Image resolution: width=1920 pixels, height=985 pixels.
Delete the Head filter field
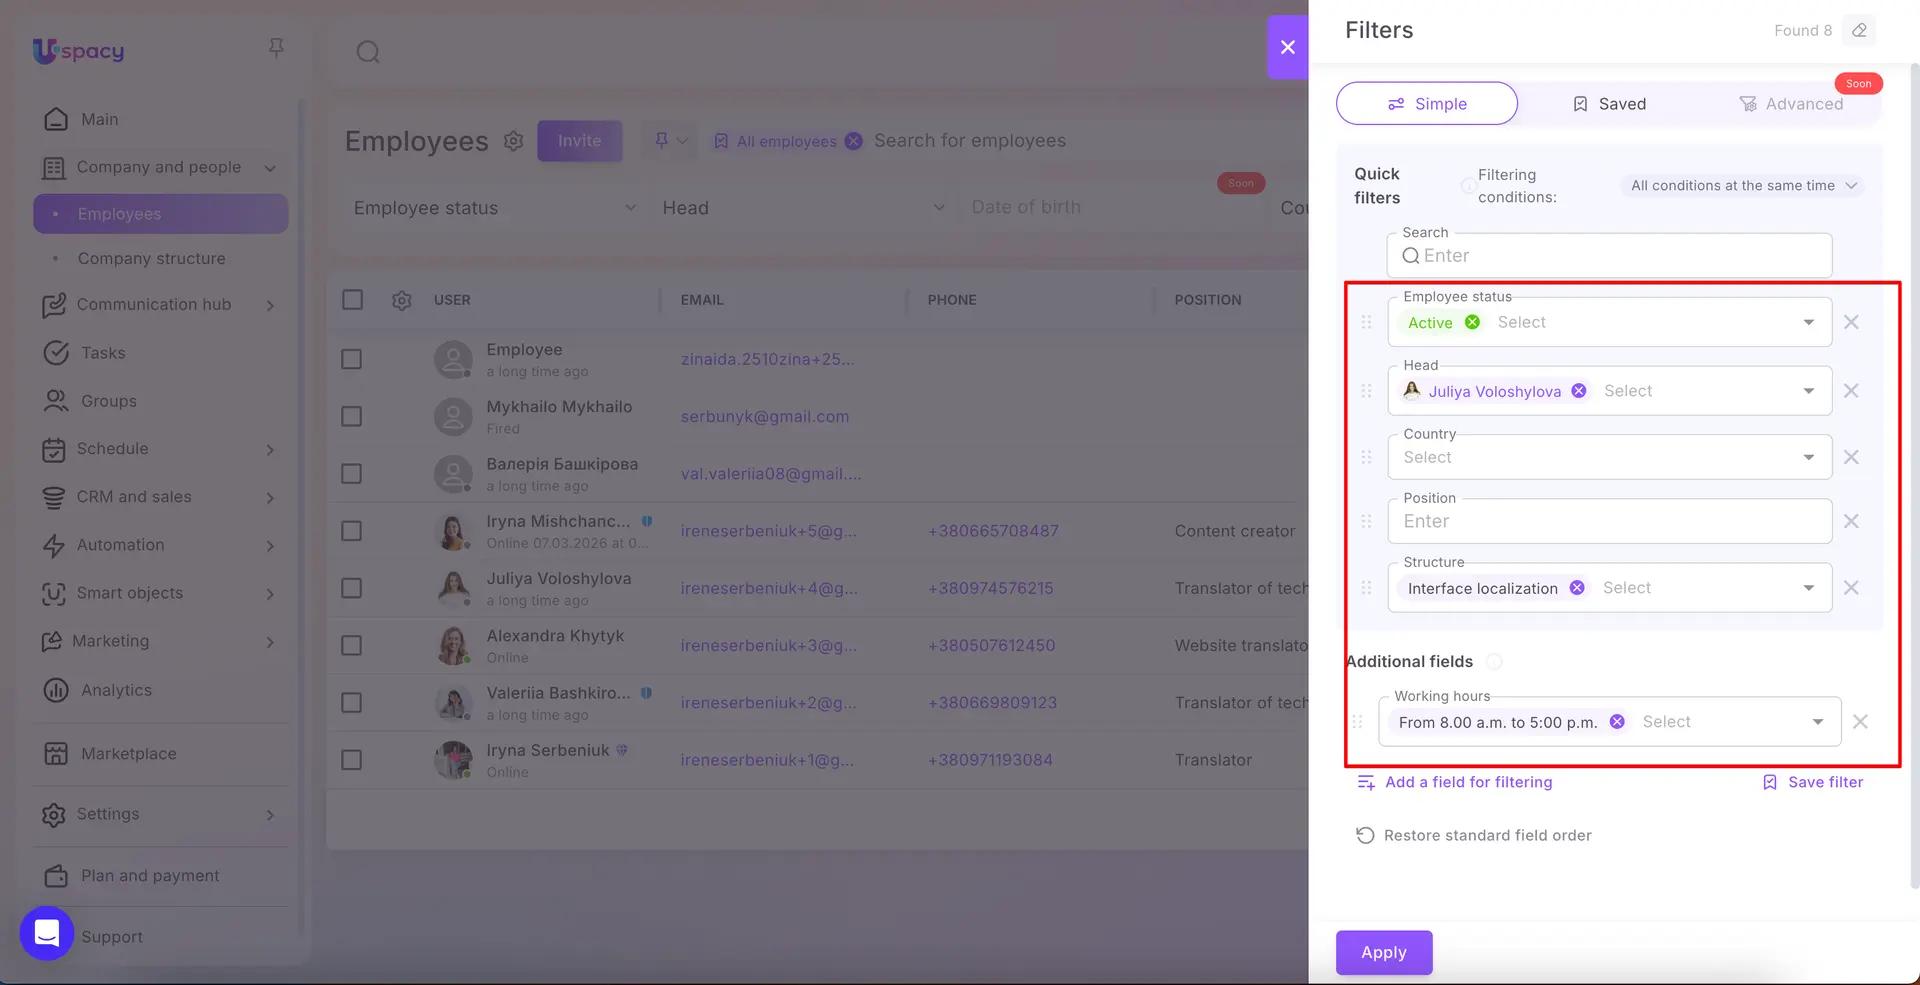1851,391
